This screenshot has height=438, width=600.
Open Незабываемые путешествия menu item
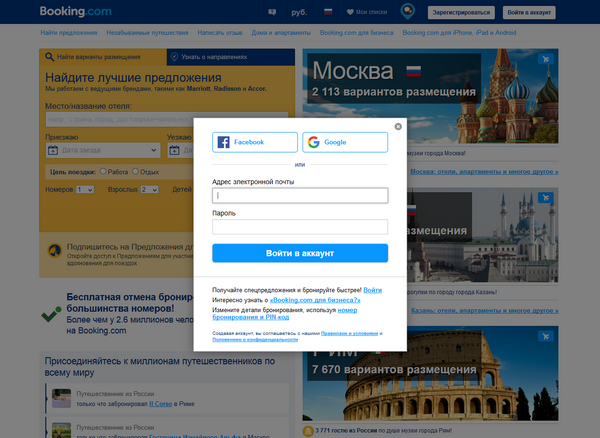point(147,33)
